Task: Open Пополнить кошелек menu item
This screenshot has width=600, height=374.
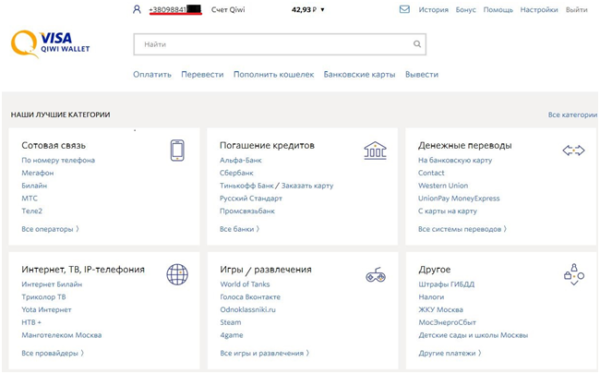Action: click(x=274, y=74)
